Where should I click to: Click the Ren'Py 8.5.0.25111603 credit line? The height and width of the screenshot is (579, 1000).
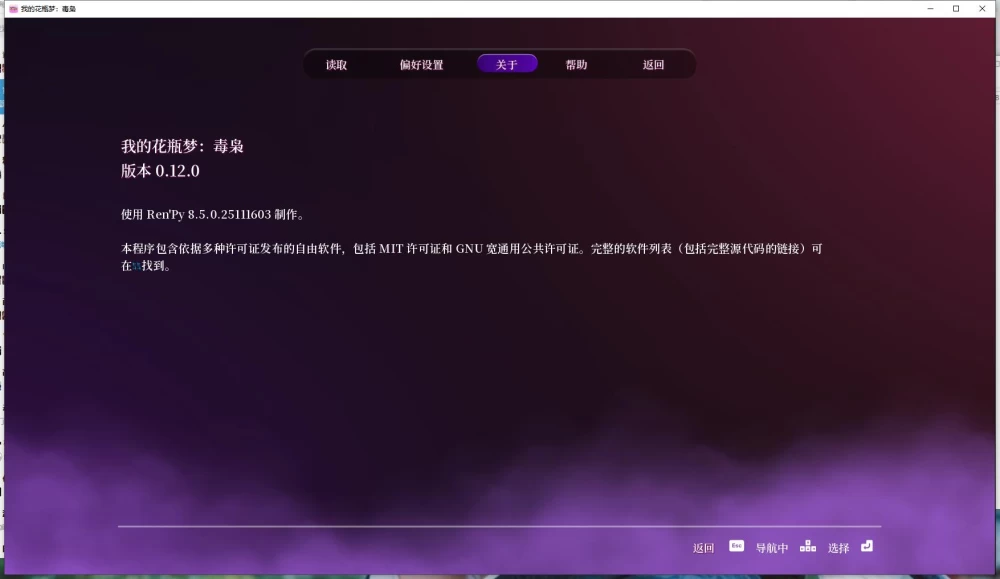[212, 214]
